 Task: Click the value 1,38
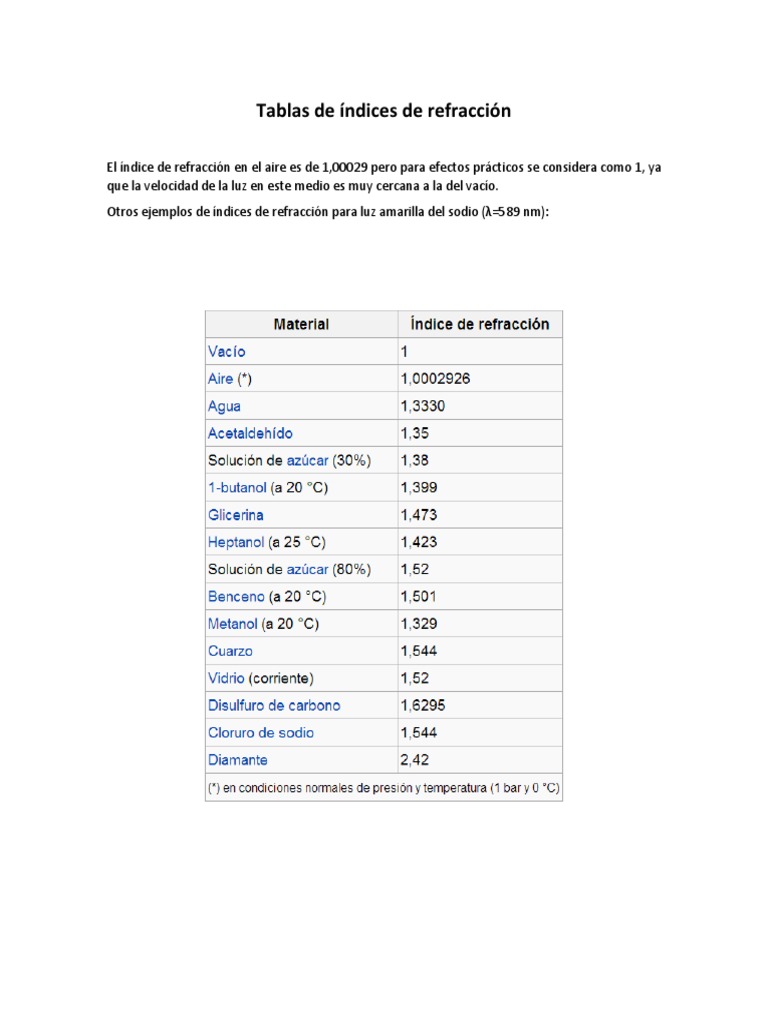tap(415, 460)
